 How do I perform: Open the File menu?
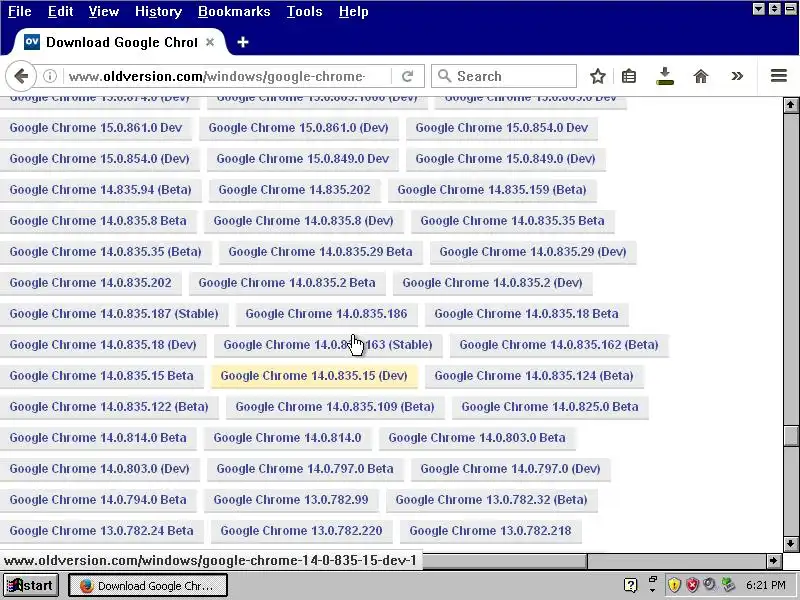tap(19, 11)
